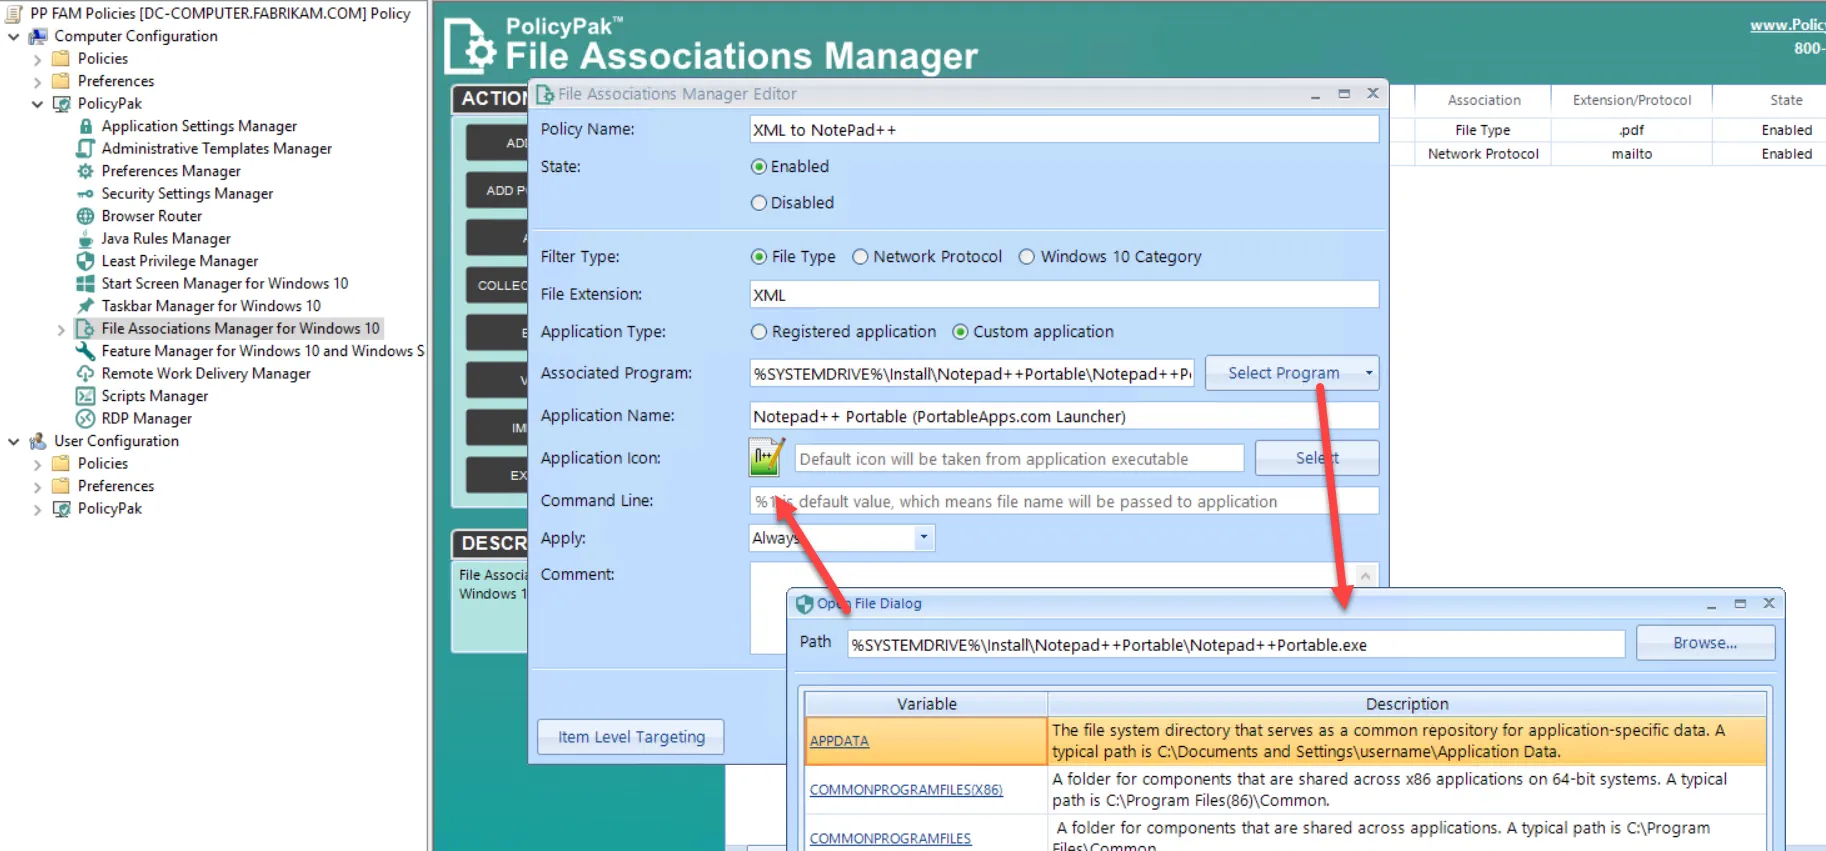Click the RDP Manager icon

86,418
